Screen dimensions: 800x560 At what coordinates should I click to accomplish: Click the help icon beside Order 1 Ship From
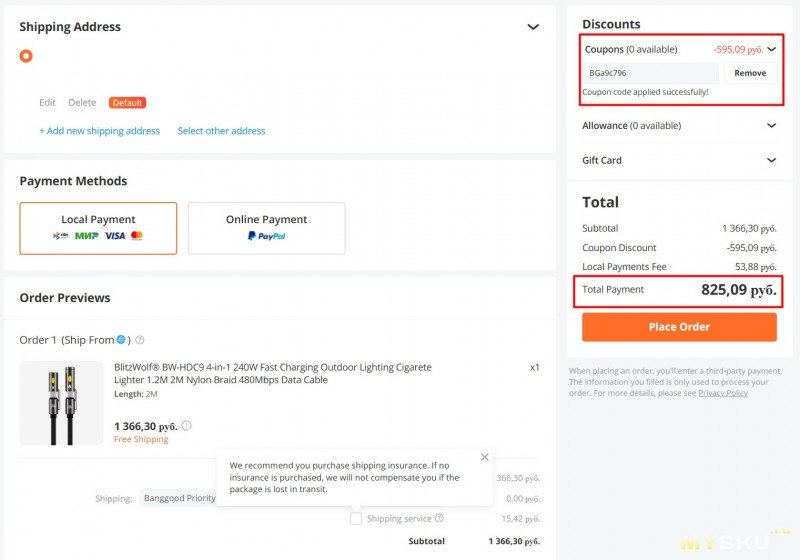tap(140, 340)
